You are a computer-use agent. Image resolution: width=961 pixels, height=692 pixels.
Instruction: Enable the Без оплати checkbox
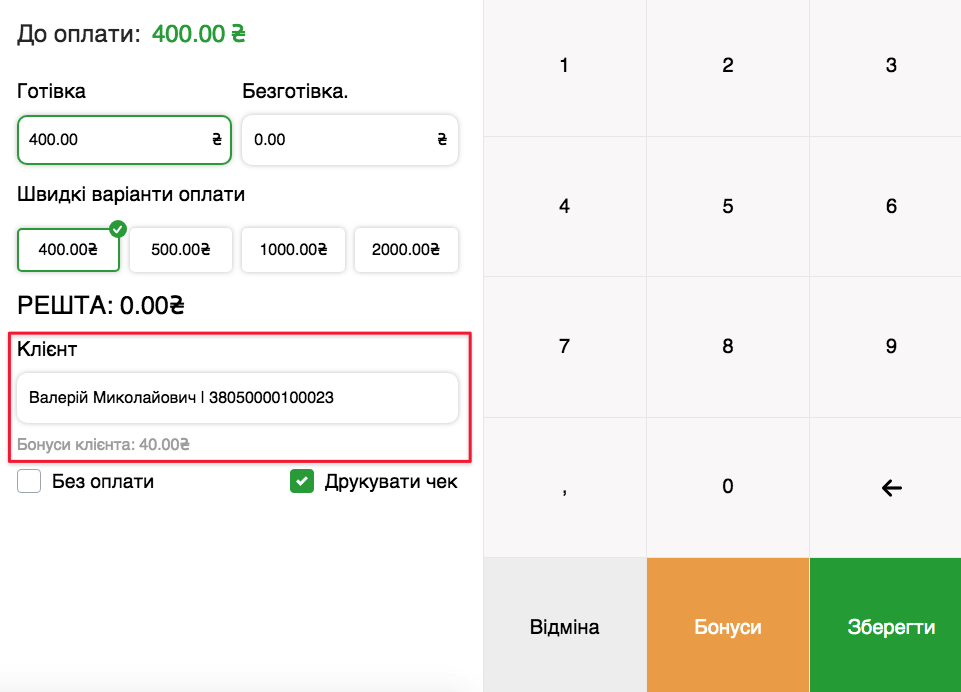27,481
